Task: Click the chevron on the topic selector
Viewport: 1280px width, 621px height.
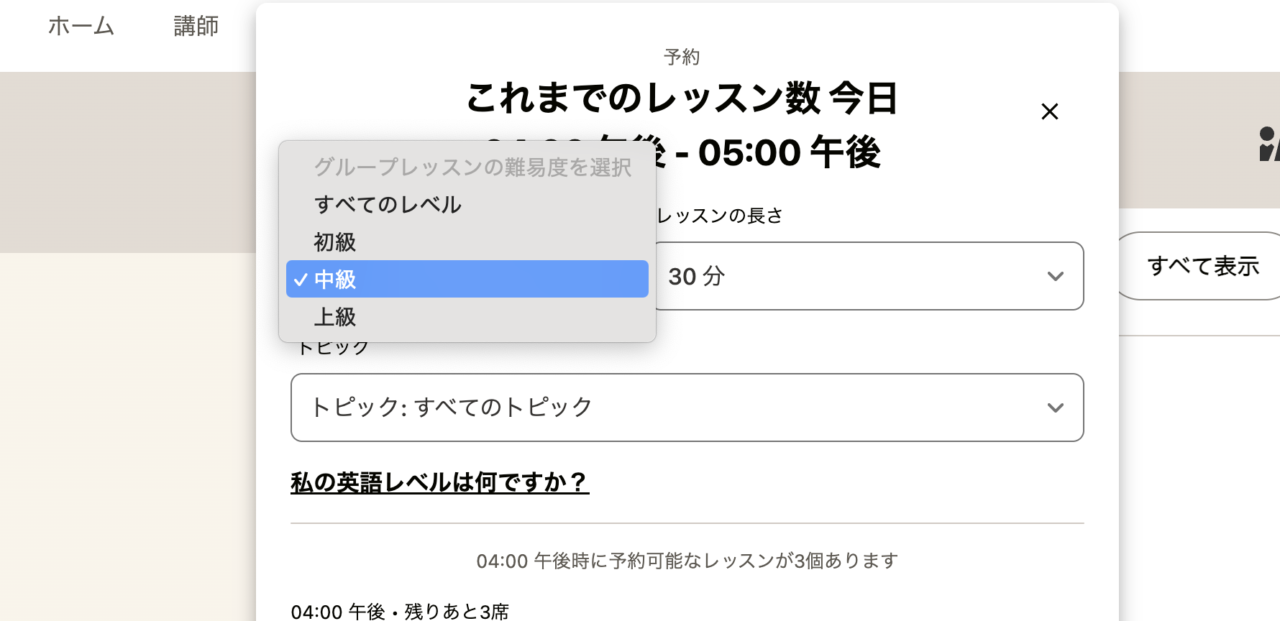Action: point(1055,407)
